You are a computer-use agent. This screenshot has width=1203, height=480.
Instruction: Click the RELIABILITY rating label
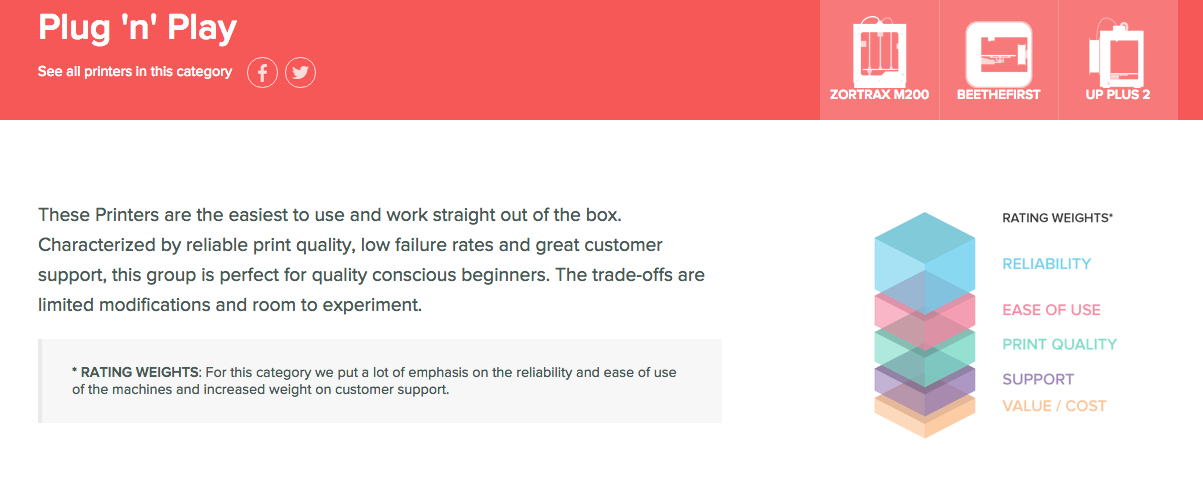1046,264
